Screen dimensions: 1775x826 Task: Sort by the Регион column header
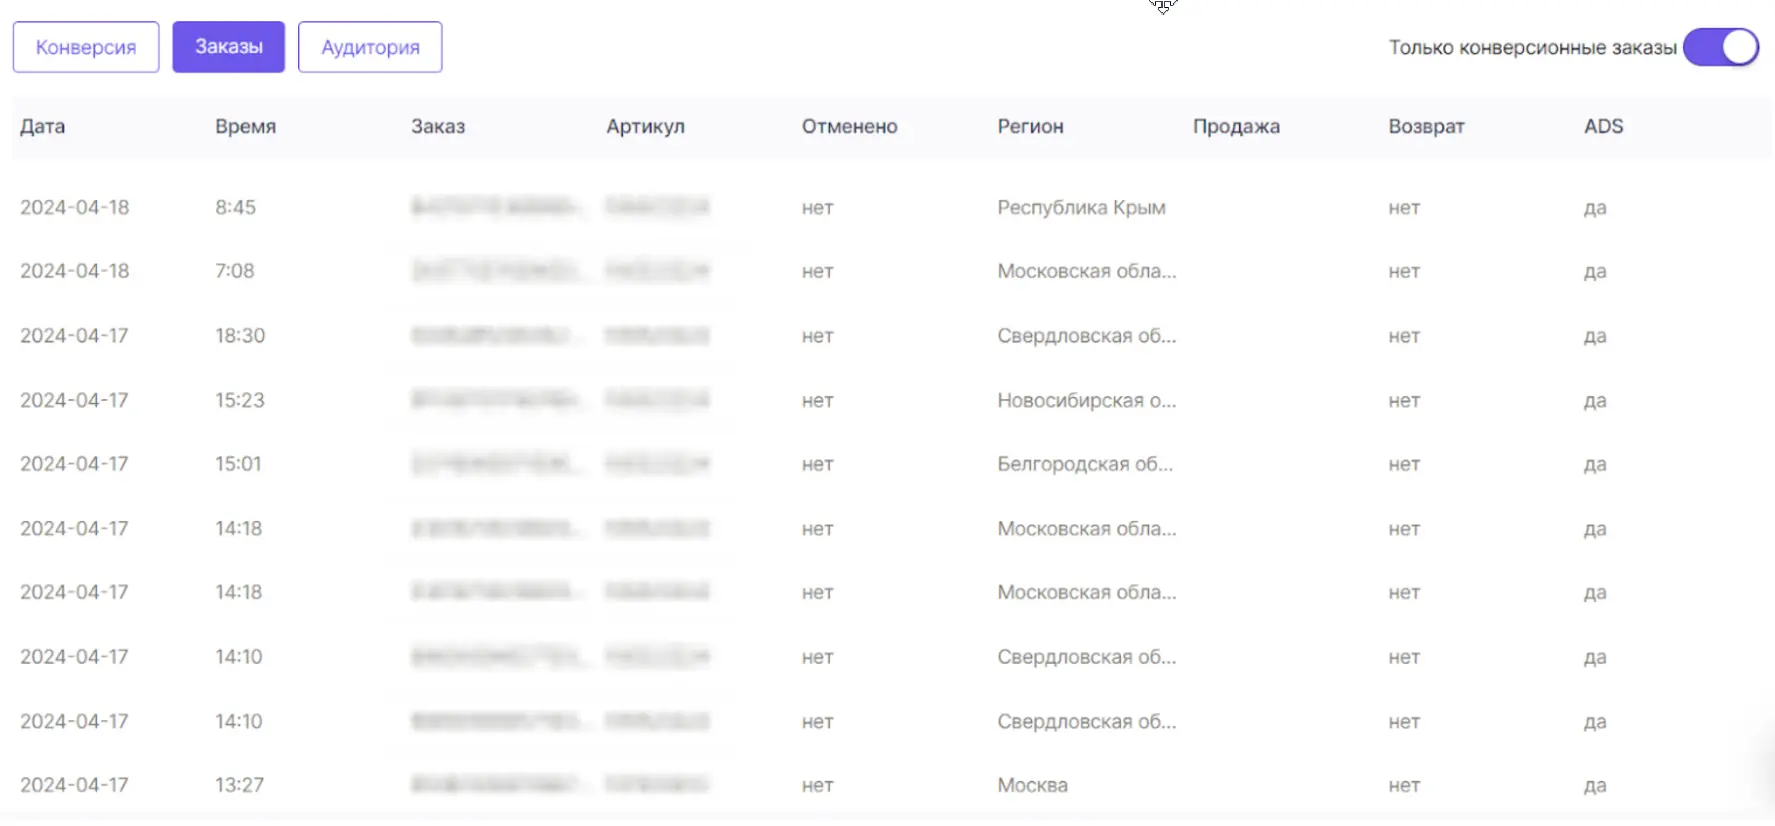click(1030, 126)
